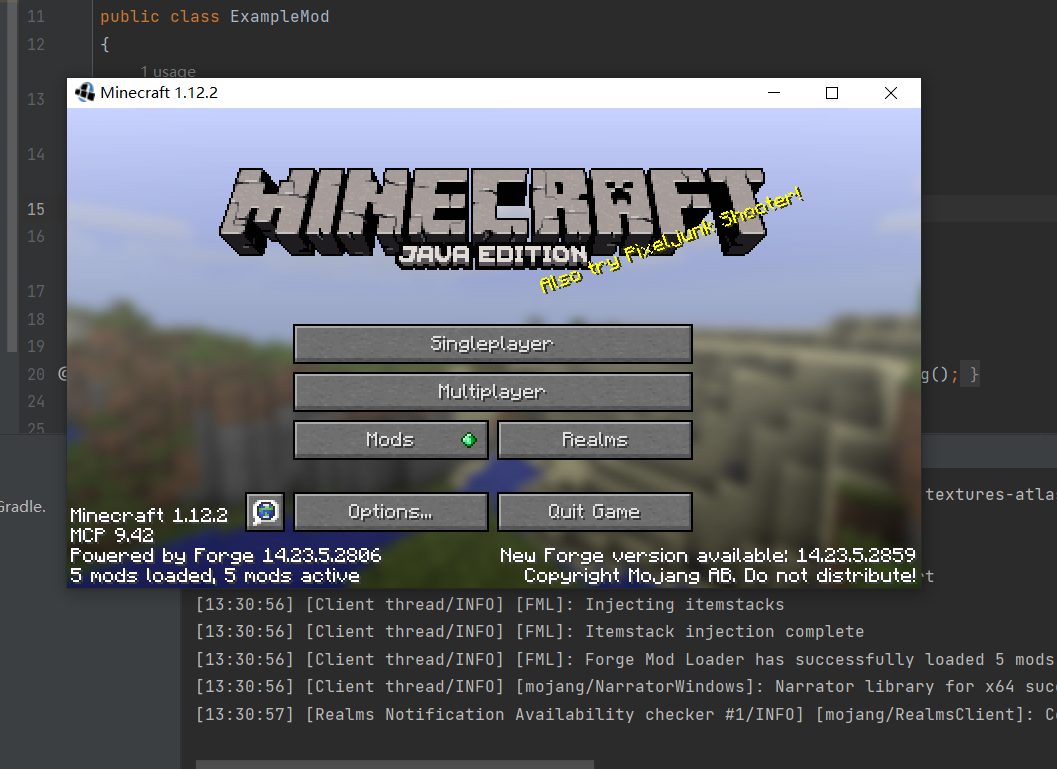Click the 'public class' keywords in the IDE editor
The width and height of the screenshot is (1057, 769).
pos(160,16)
